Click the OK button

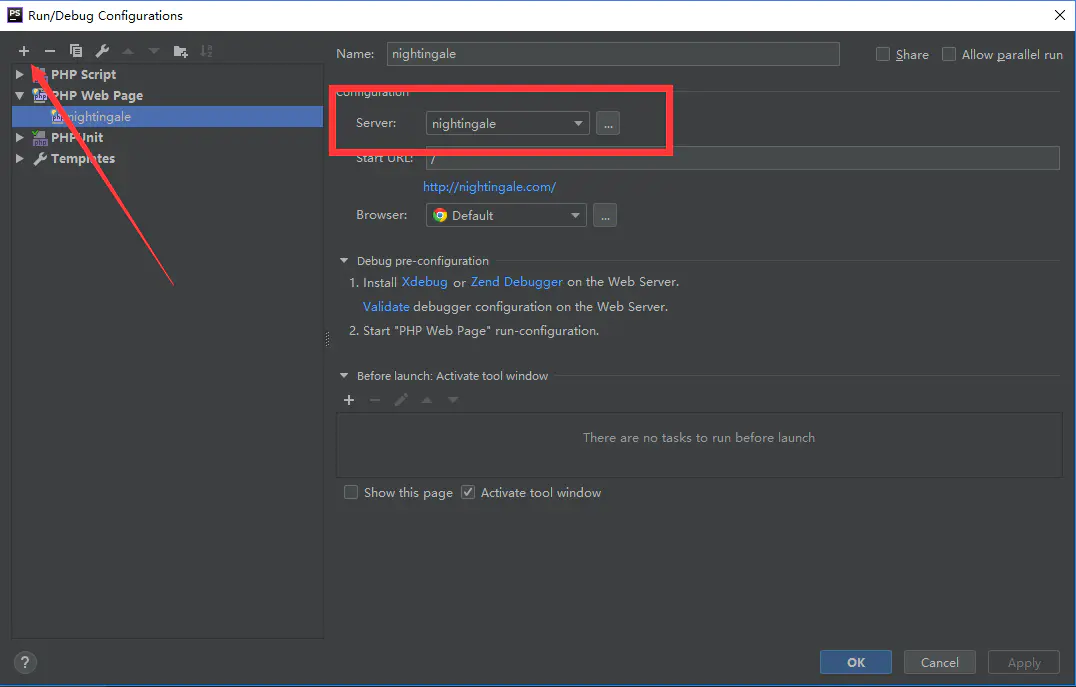856,662
